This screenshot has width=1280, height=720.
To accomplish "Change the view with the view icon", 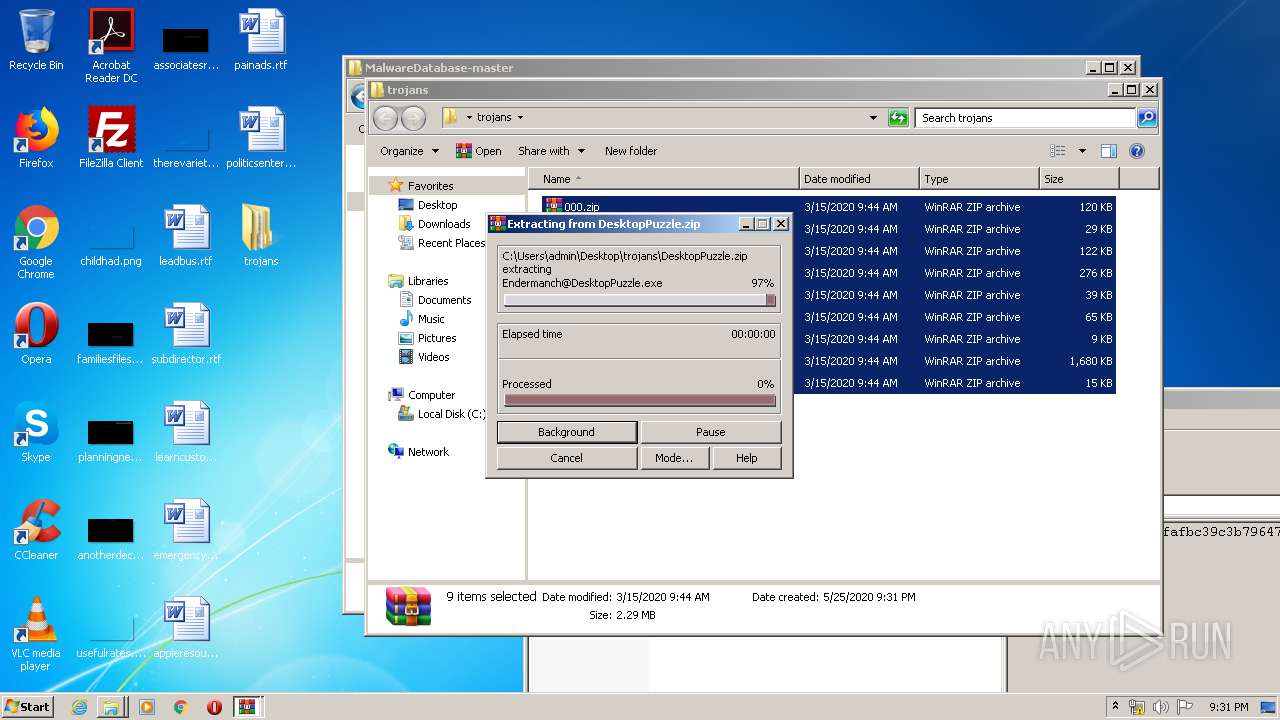I will 1058,151.
